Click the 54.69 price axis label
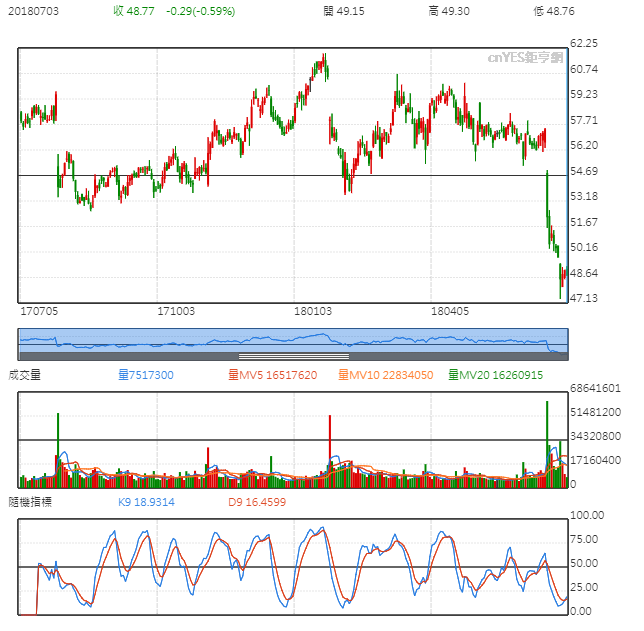This screenshot has width=644, height=631. click(584, 171)
